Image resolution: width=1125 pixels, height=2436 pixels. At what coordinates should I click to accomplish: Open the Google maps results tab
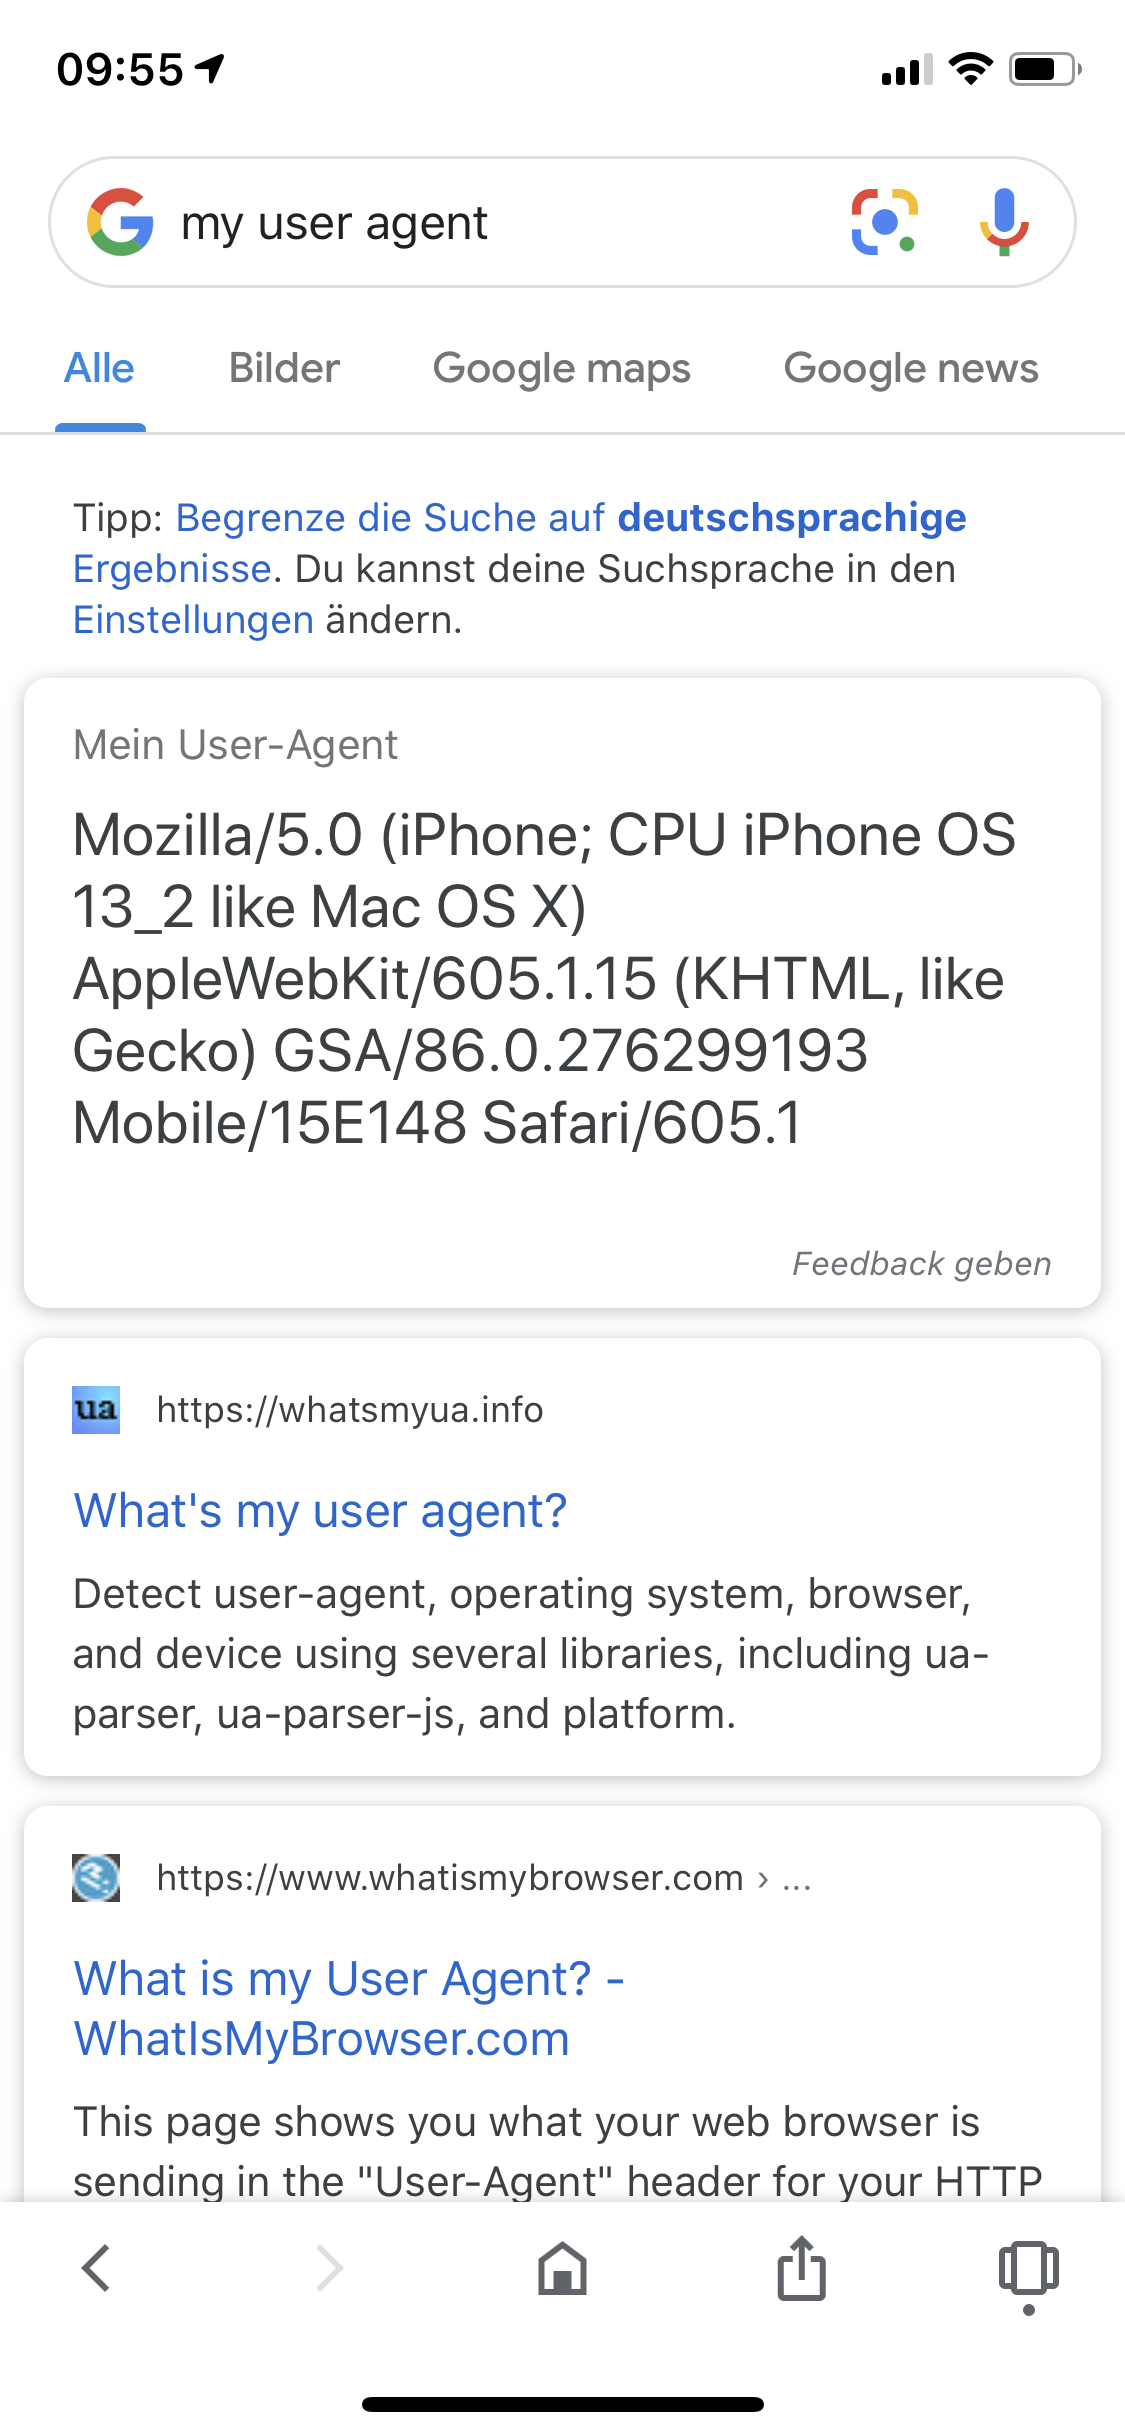point(562,368)
